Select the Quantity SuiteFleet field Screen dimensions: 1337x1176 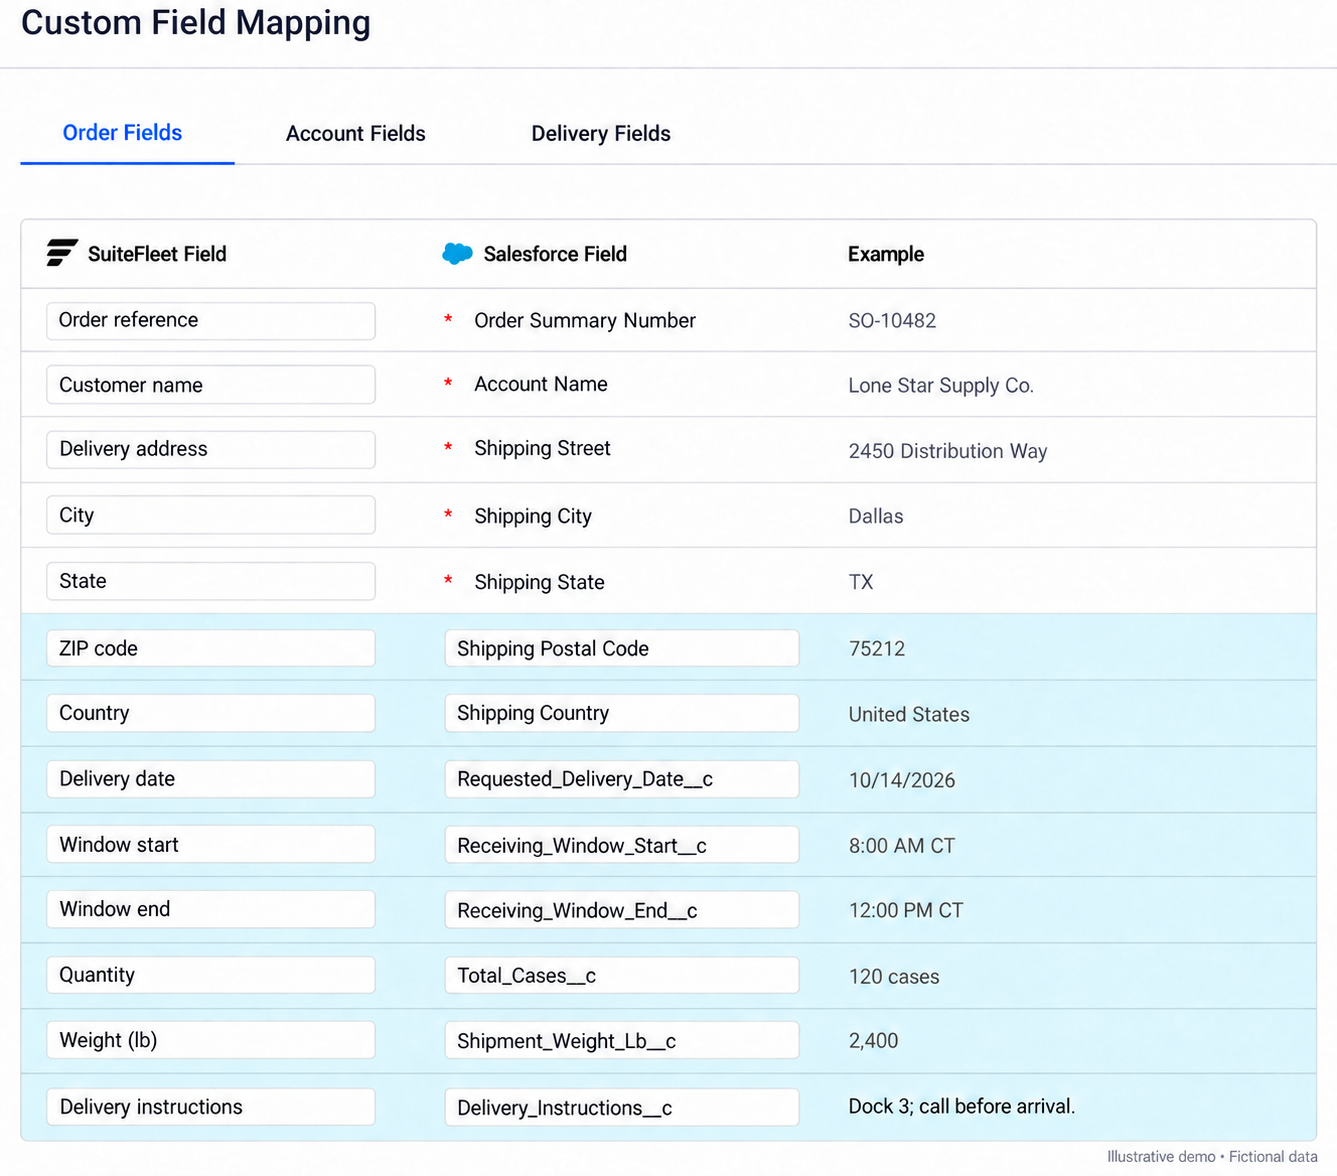[x=211, y=975]
